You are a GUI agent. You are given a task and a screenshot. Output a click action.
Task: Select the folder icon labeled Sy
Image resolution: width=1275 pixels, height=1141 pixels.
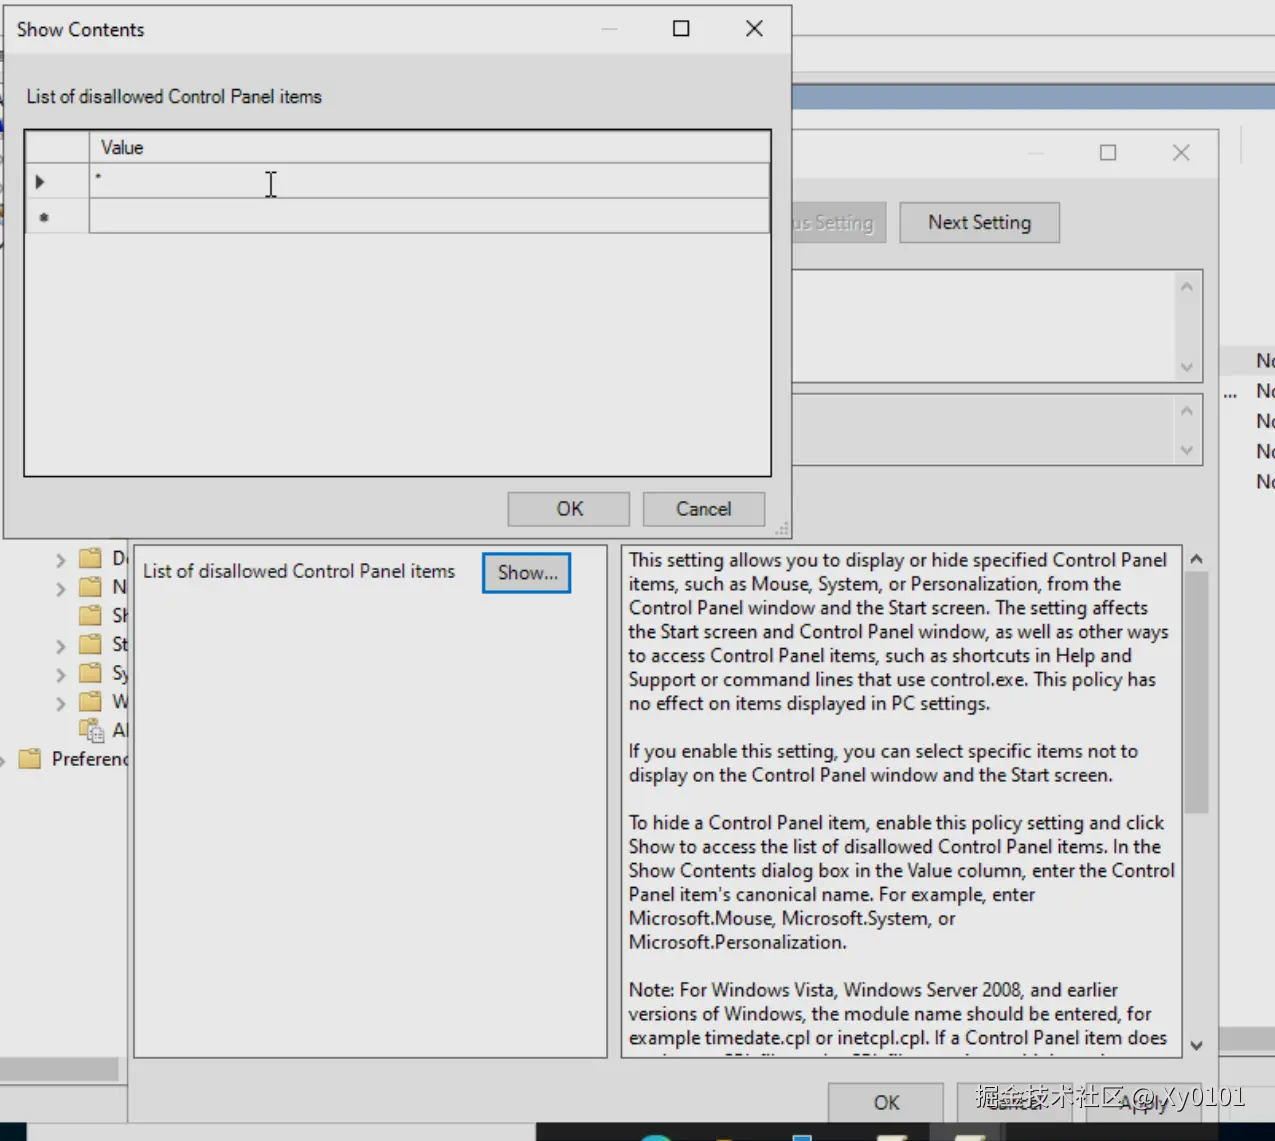[91, 673]
